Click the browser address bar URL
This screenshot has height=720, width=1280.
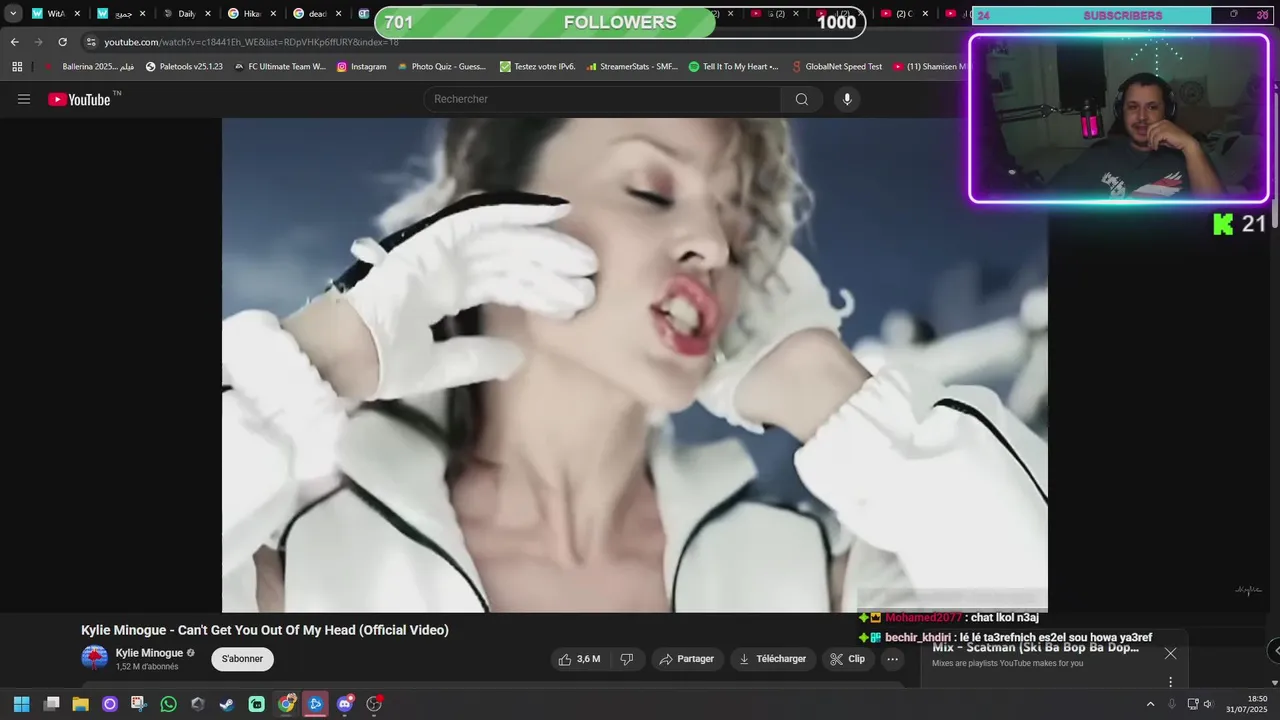tap(251, 42)
